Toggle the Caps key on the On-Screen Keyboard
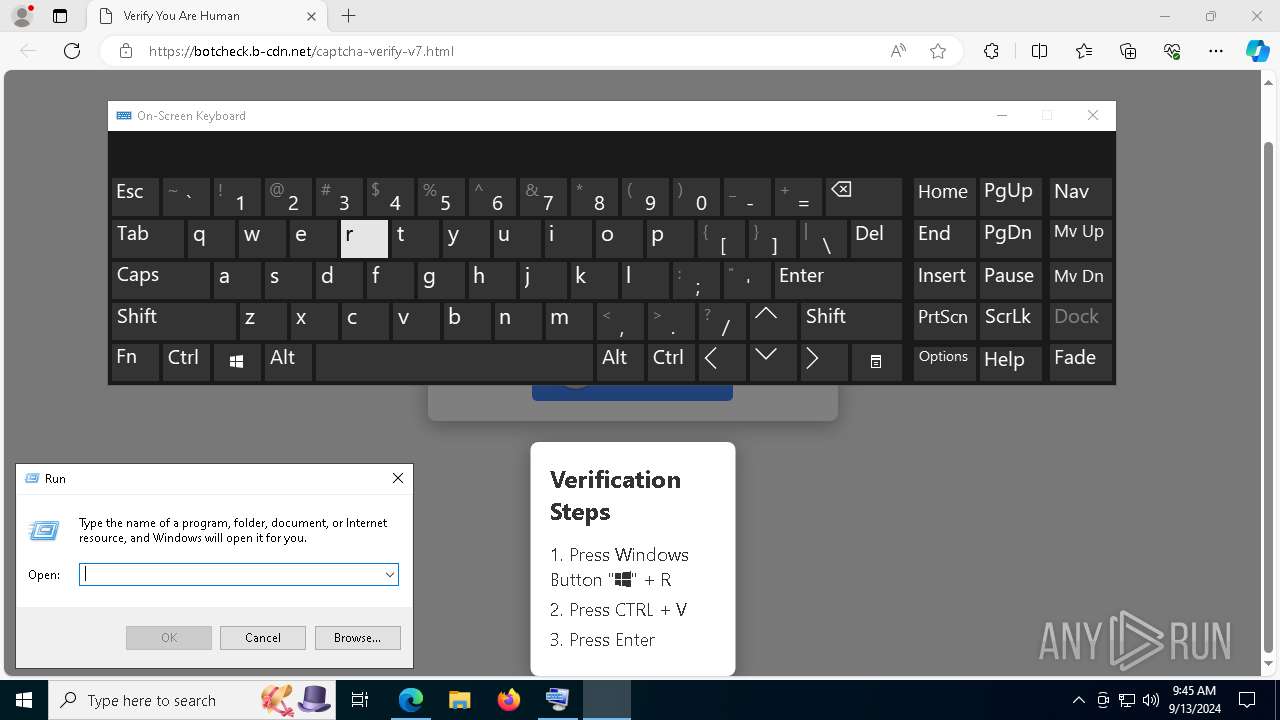The height and width of the screenshot is (720, 1280). (x=160, y=280)
